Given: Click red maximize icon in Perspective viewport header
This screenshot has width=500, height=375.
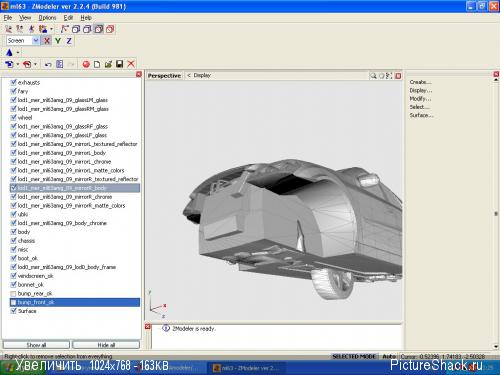Looking at the screenshot, I should 398,76.
